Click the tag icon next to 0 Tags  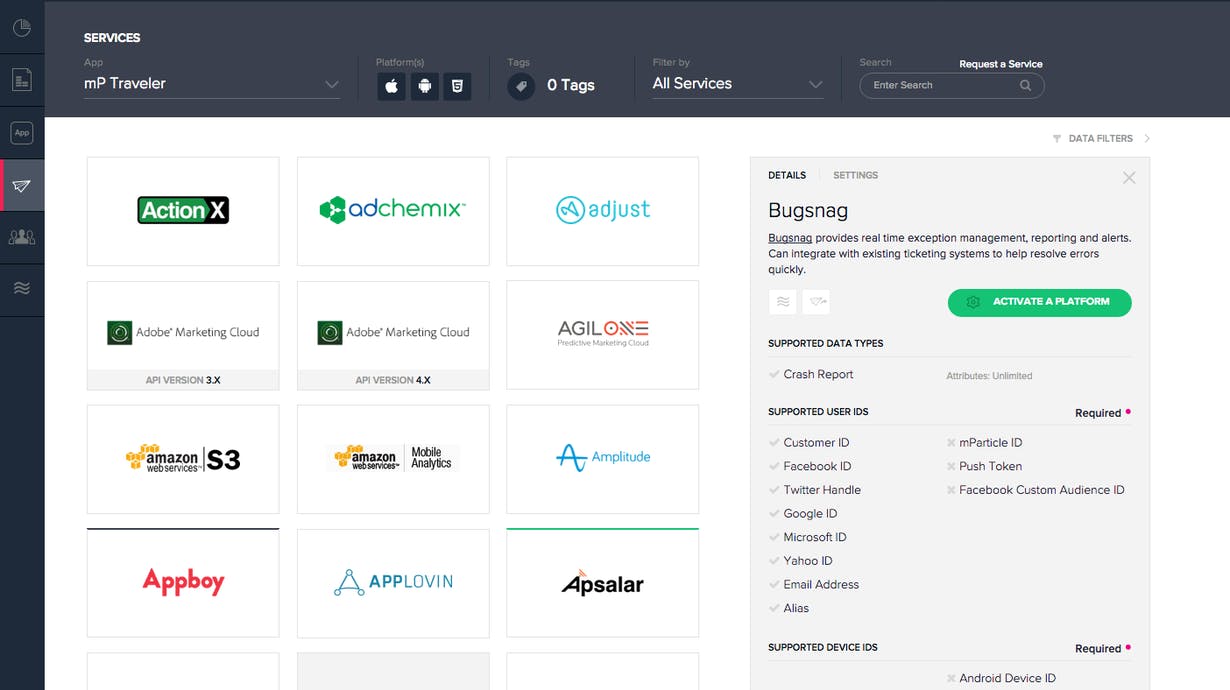521,86
